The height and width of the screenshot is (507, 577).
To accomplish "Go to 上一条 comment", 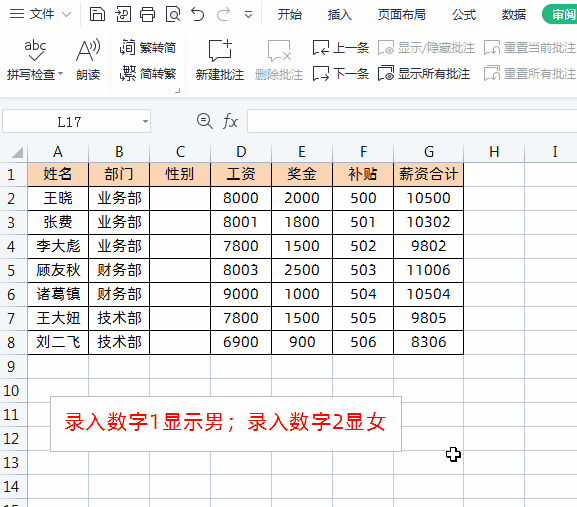I will [341, 47].
